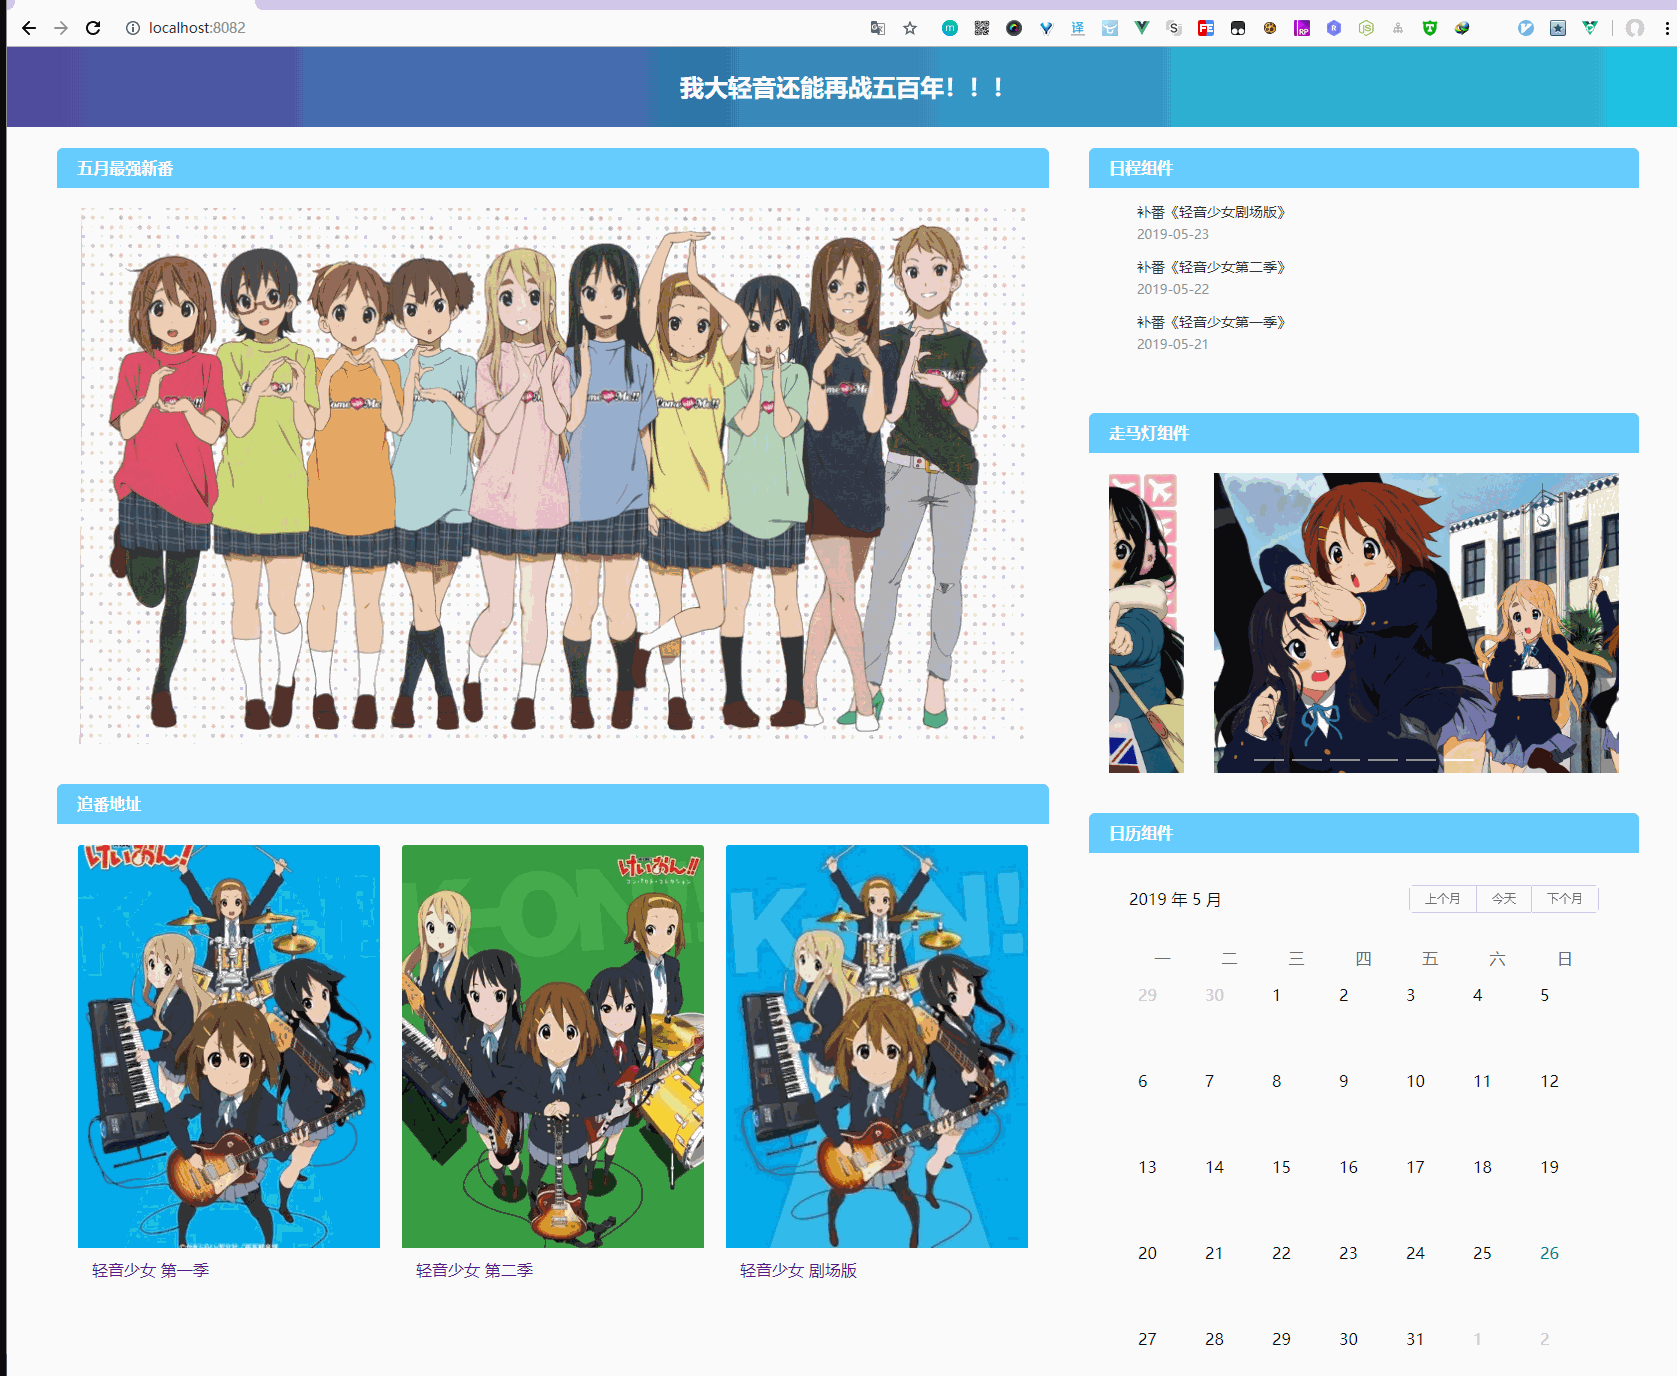Viewport: 1677px width, 1376px height.
Task: Open the QR code extension icon
Action: 982,28
